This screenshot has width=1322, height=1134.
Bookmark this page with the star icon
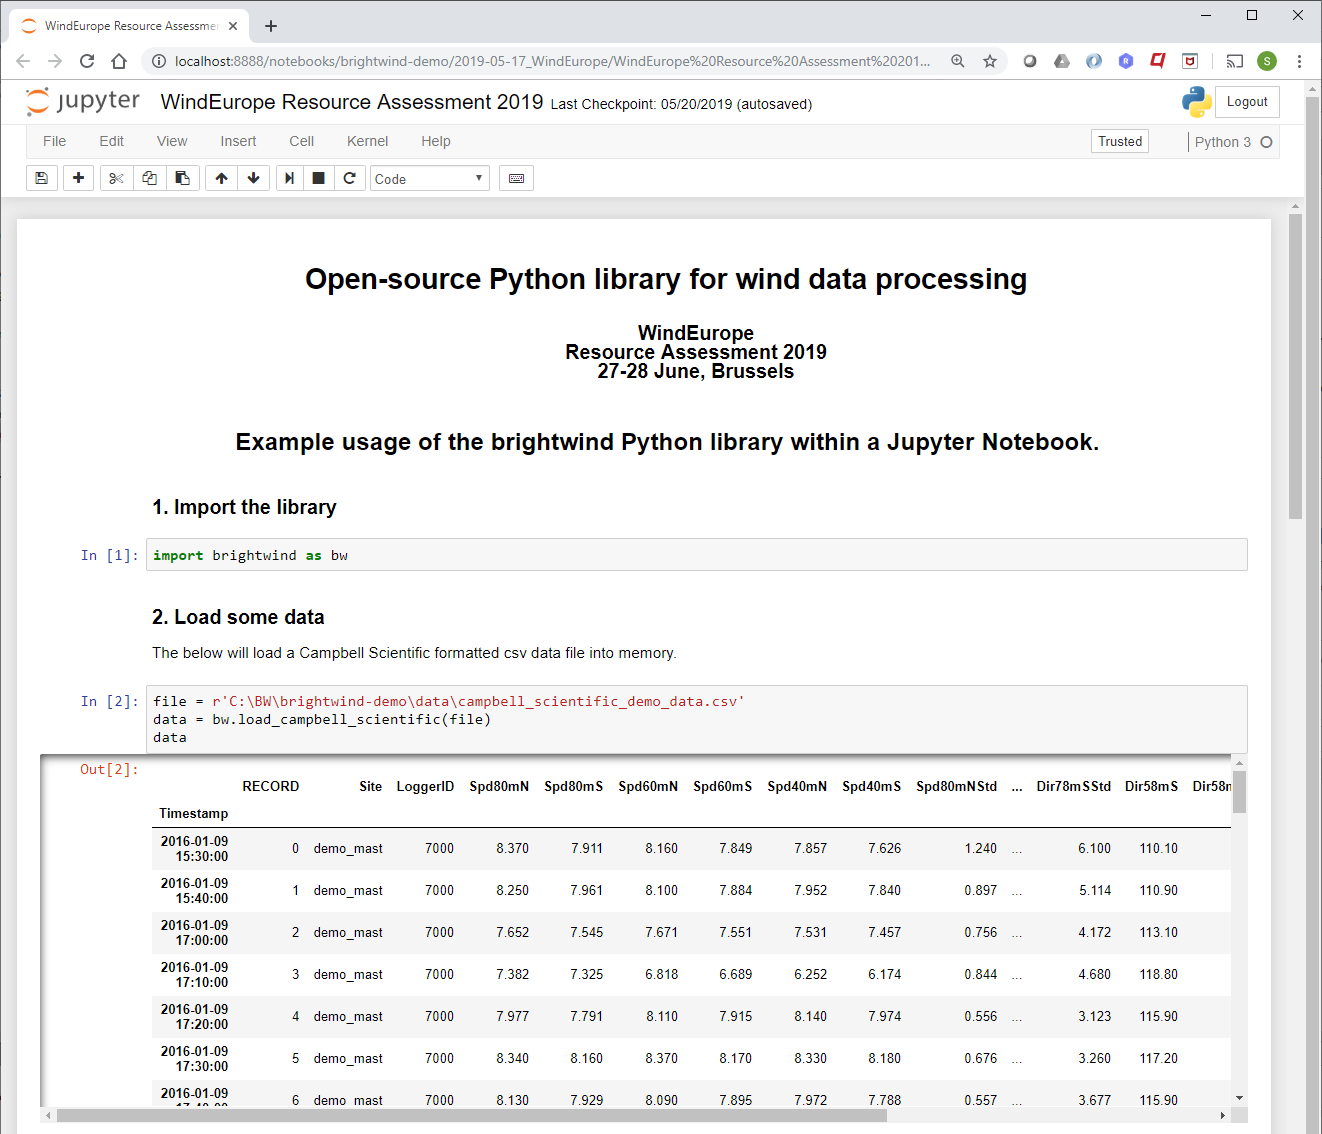click(990, 61)
